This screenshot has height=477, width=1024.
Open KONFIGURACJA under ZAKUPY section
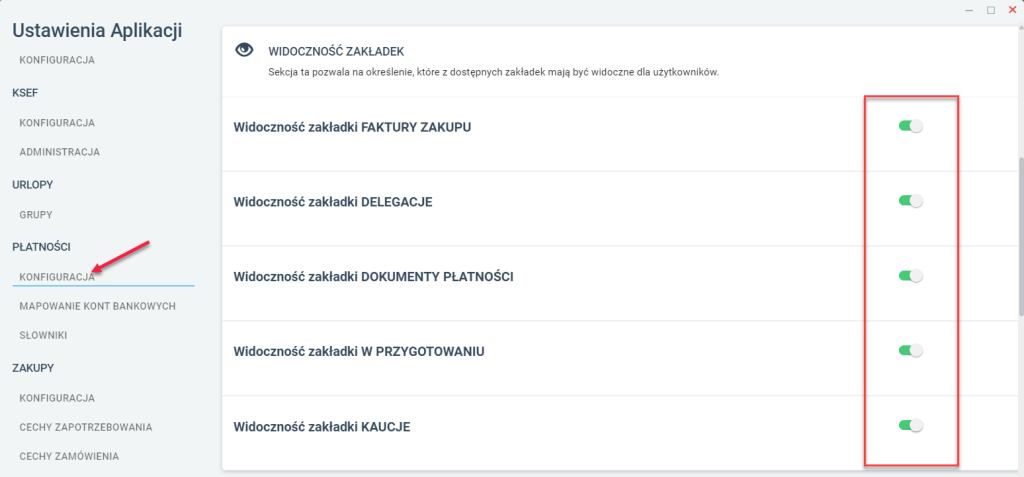pyautogui.click(x=57, y=398)
